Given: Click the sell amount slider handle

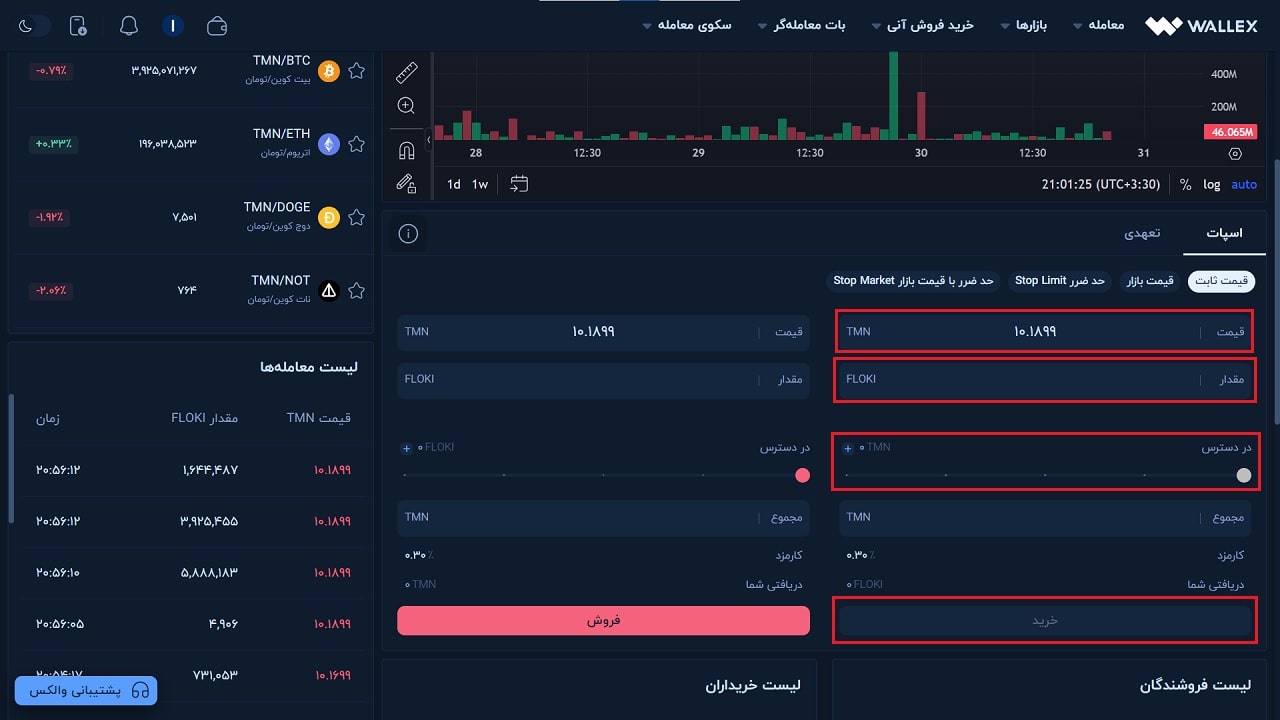Looking at the screenshot, I should click(802, 475).
